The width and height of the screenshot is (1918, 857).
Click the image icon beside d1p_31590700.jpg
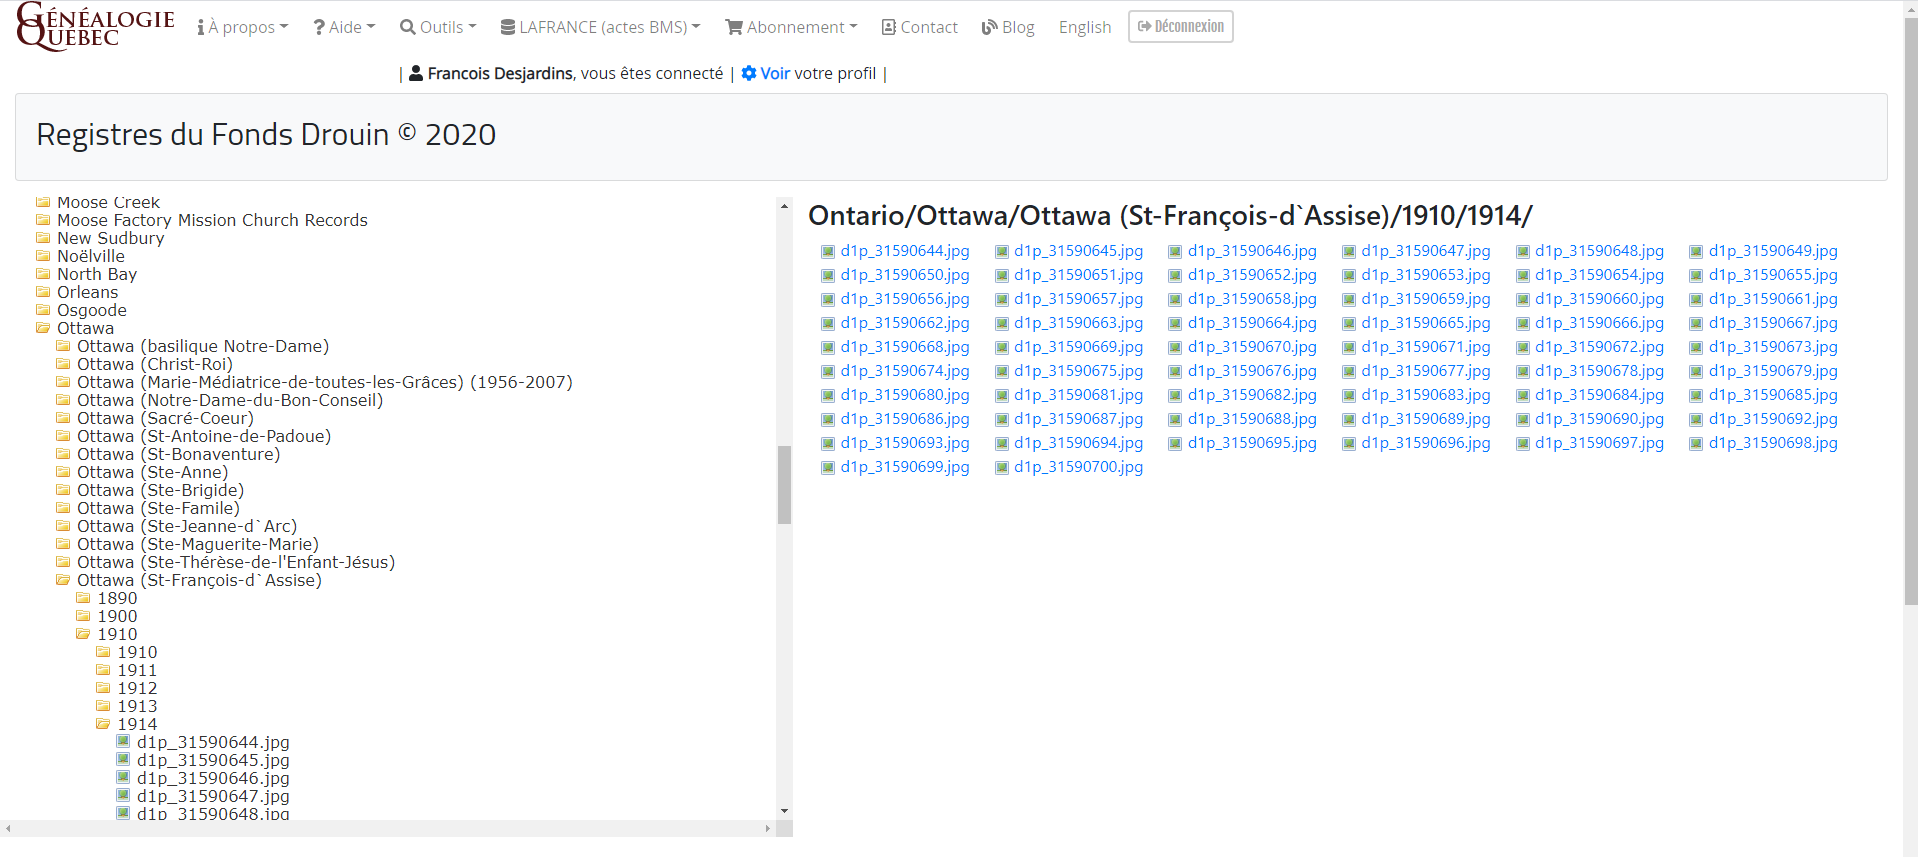(x=1001, y=468)
